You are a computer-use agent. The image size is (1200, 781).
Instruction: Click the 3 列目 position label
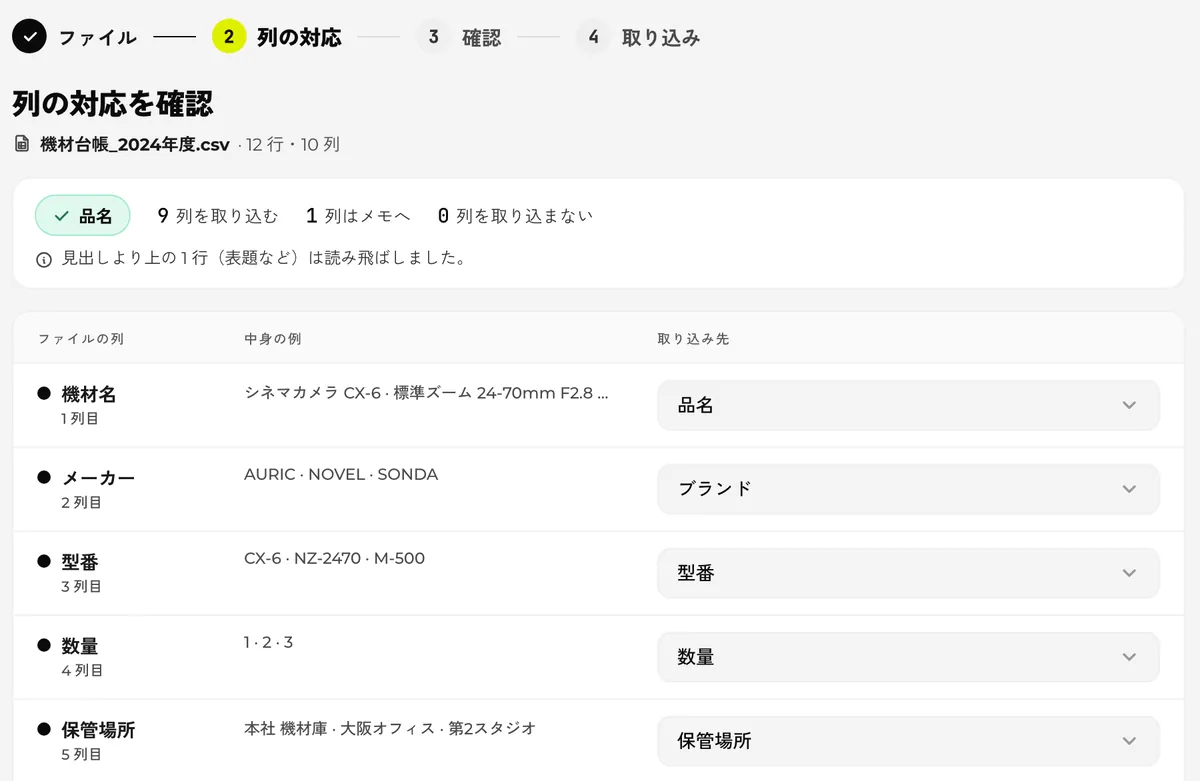pyautogui.click(x=81, y=586)
